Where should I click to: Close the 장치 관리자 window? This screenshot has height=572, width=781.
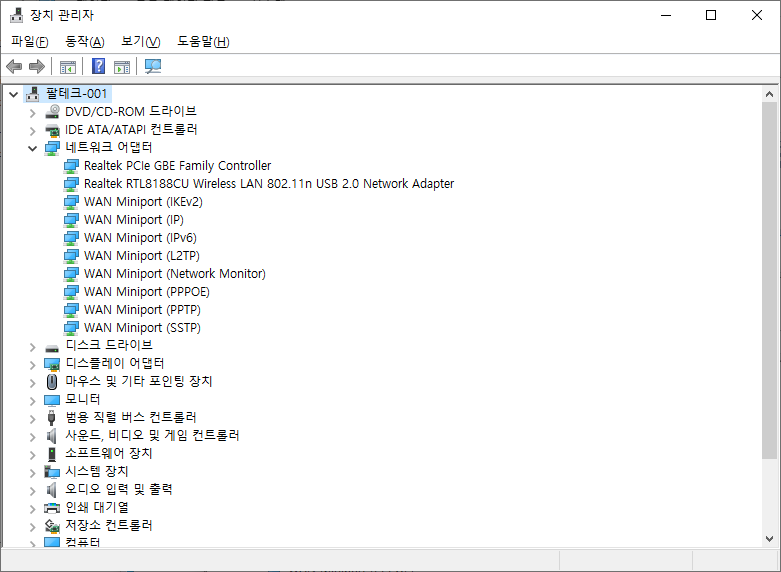(757, 15)
